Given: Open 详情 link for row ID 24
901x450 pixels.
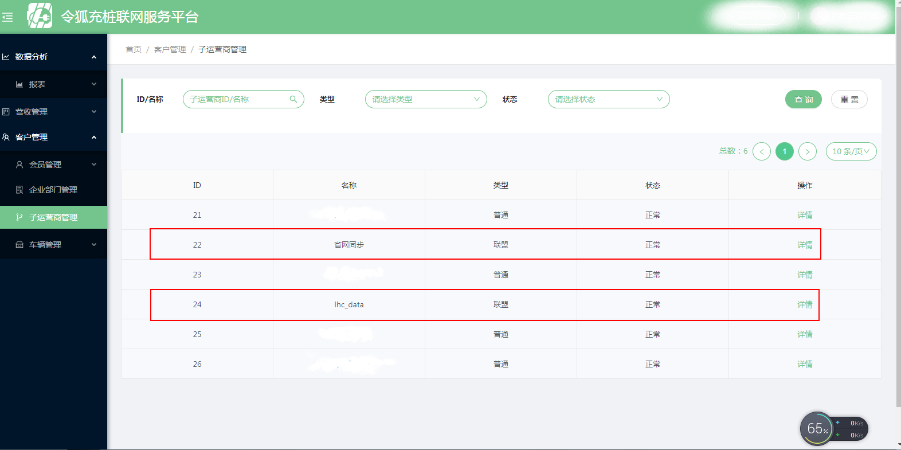Looking at the screenshot, I should point(804,303).
